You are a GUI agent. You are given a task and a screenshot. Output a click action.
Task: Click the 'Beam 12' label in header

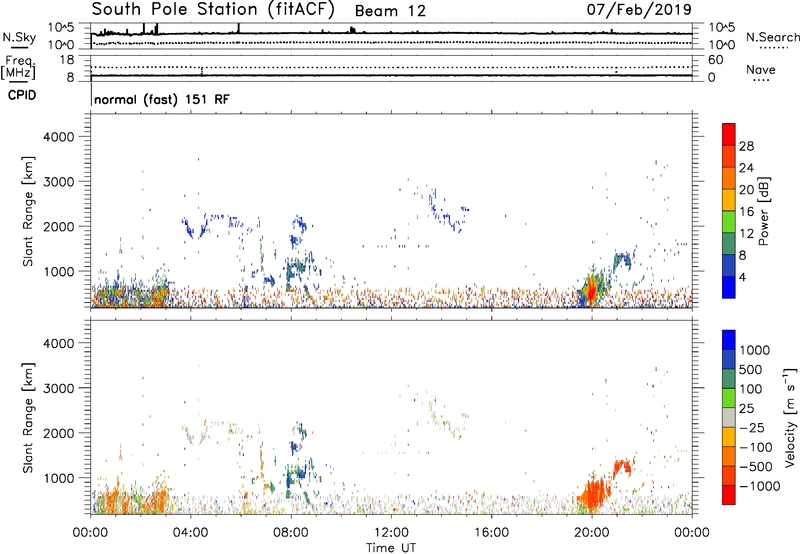pos(390,11)
